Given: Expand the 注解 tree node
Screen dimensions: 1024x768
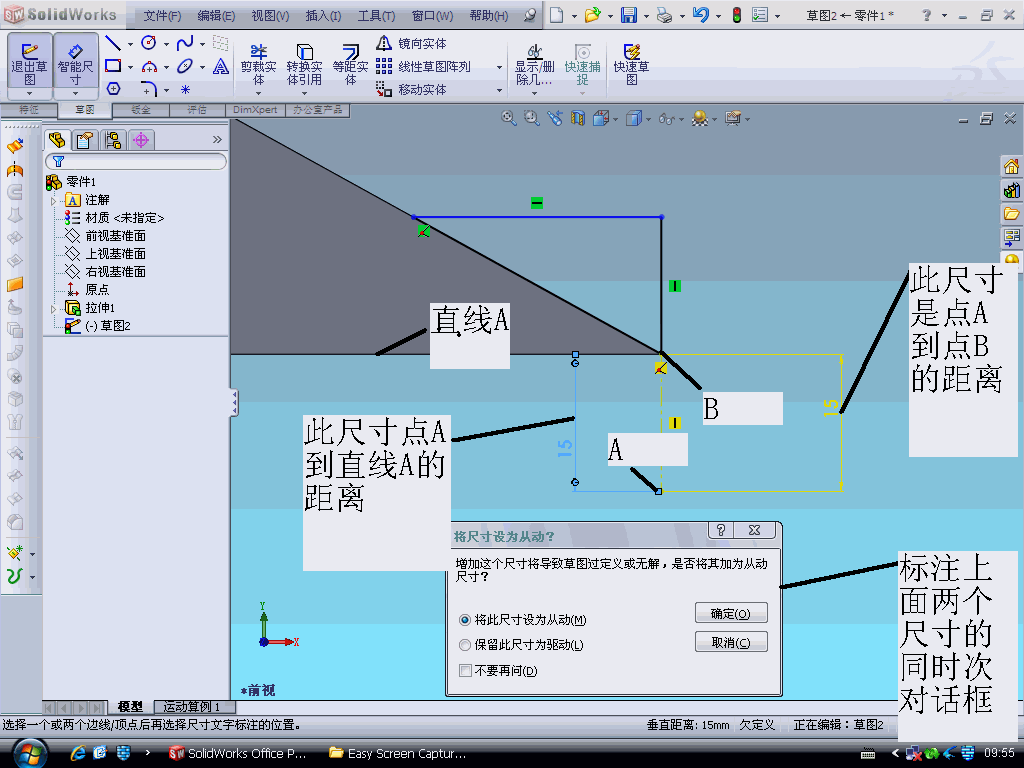Looking at the screenshot, I should tap(54, 200).
